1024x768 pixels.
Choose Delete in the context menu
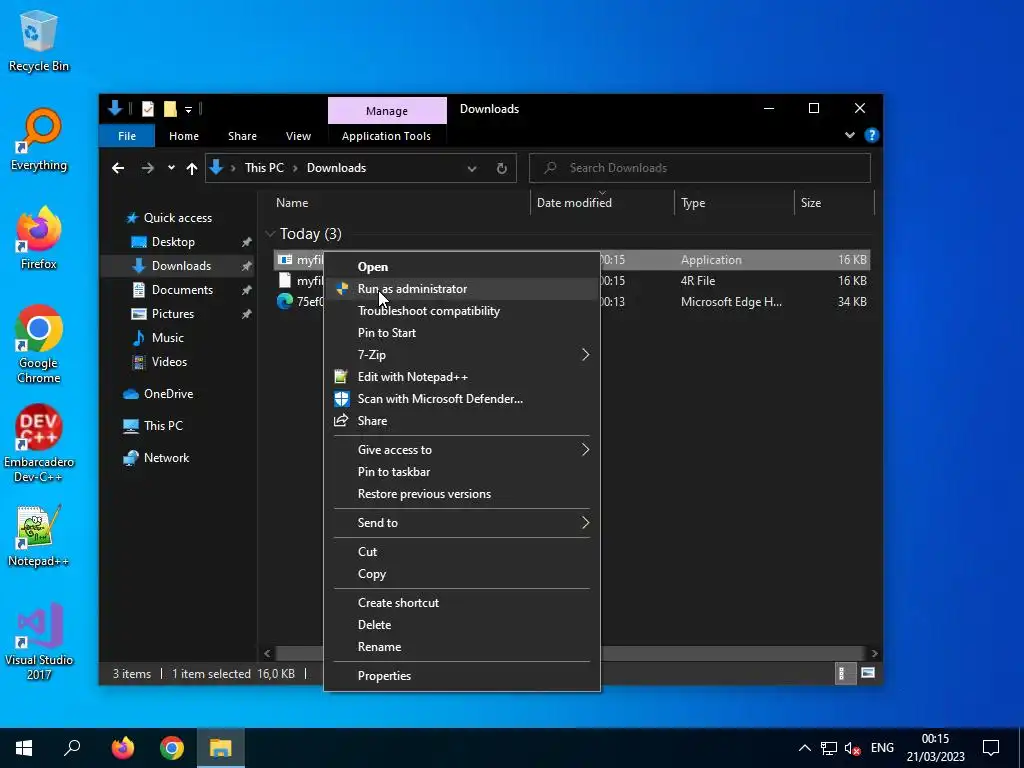[x=462, y=625]
